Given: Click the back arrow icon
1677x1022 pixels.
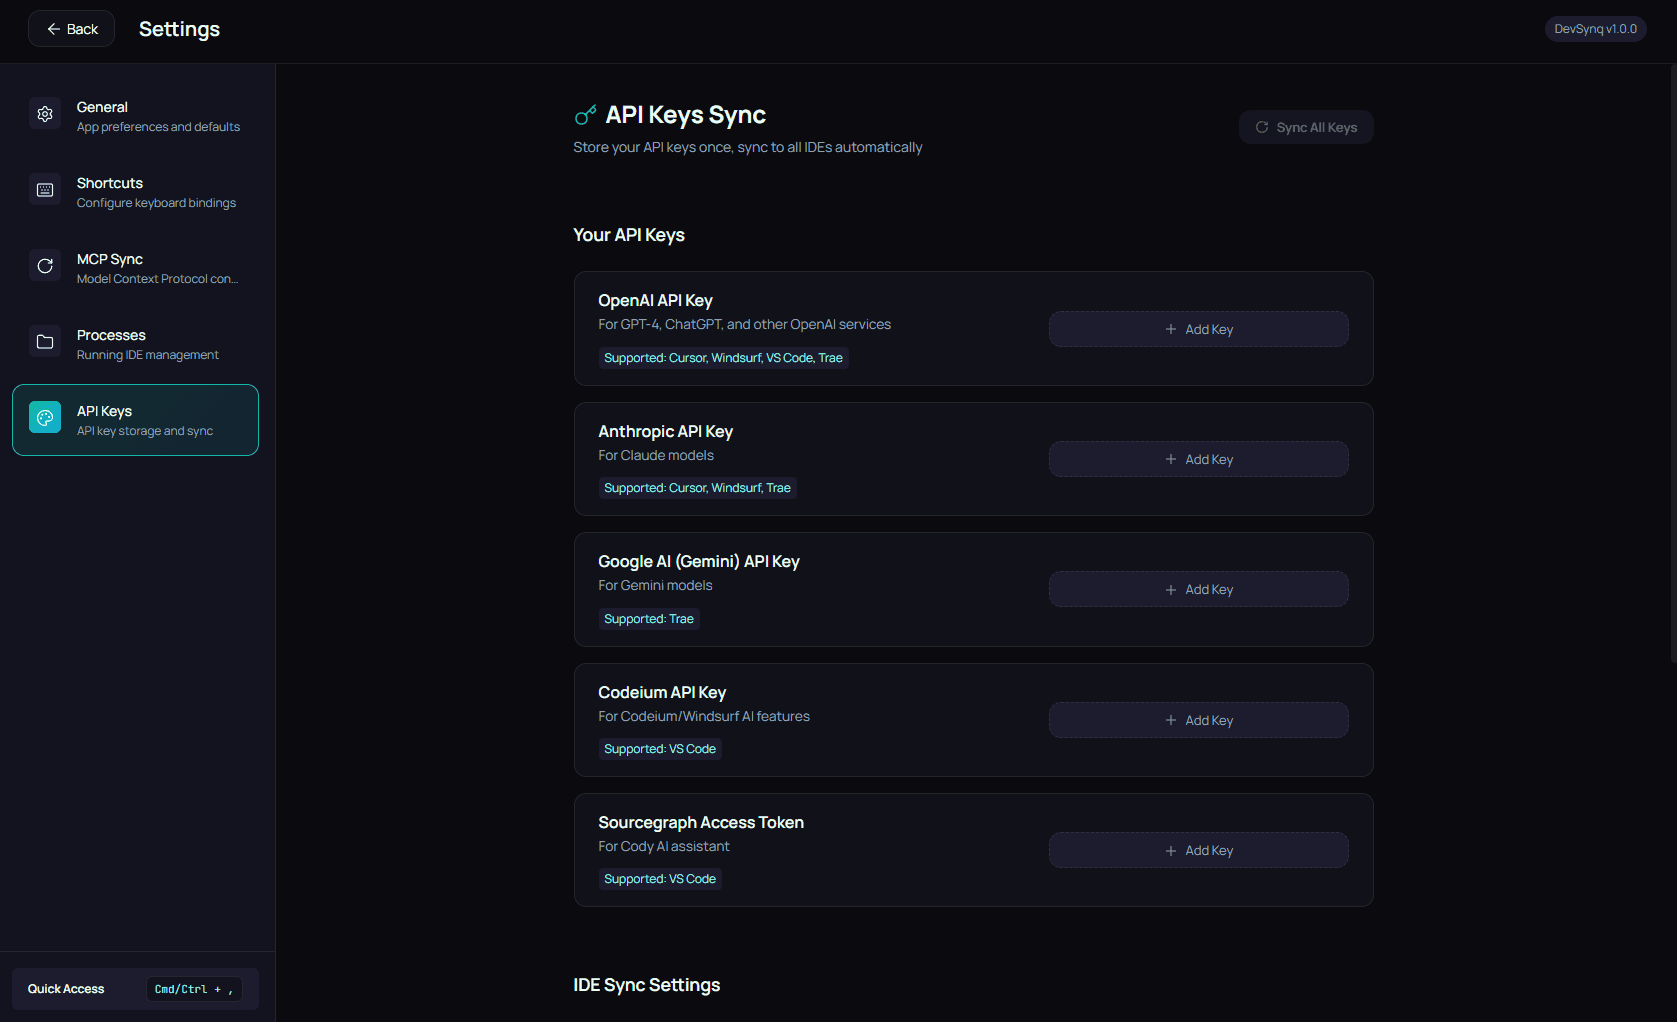Looking at the screenshot, I should pyautogui.click(x=54, y=28).
